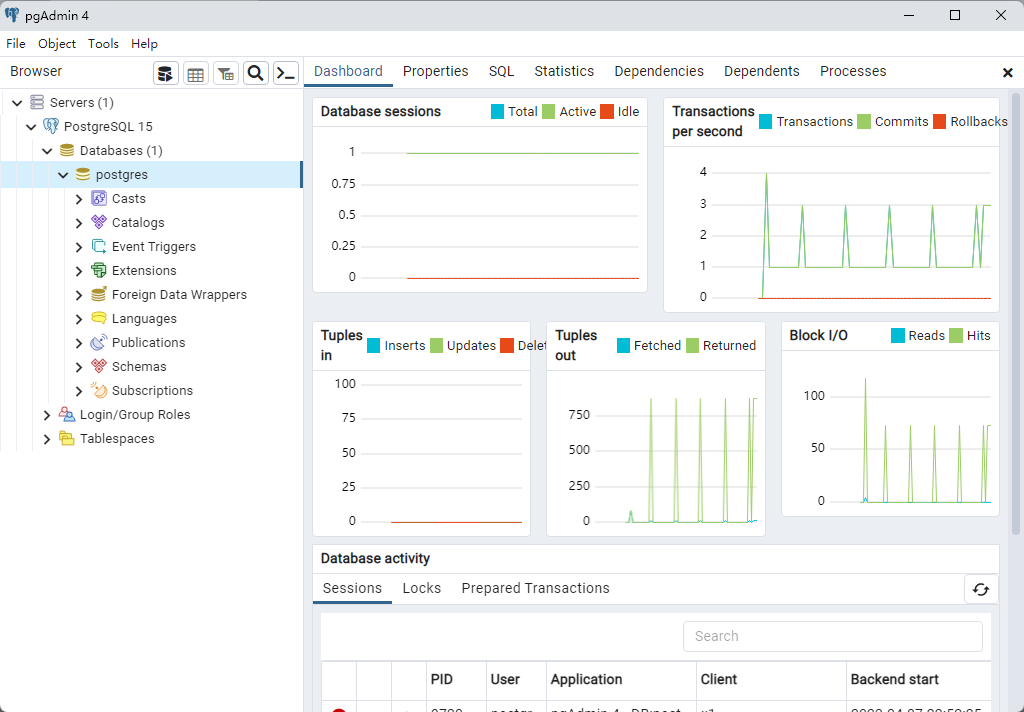The image size is (1024, 712).
Task: Open the Query Tool icon in Browser toolbar
Action: click(166, 73)
